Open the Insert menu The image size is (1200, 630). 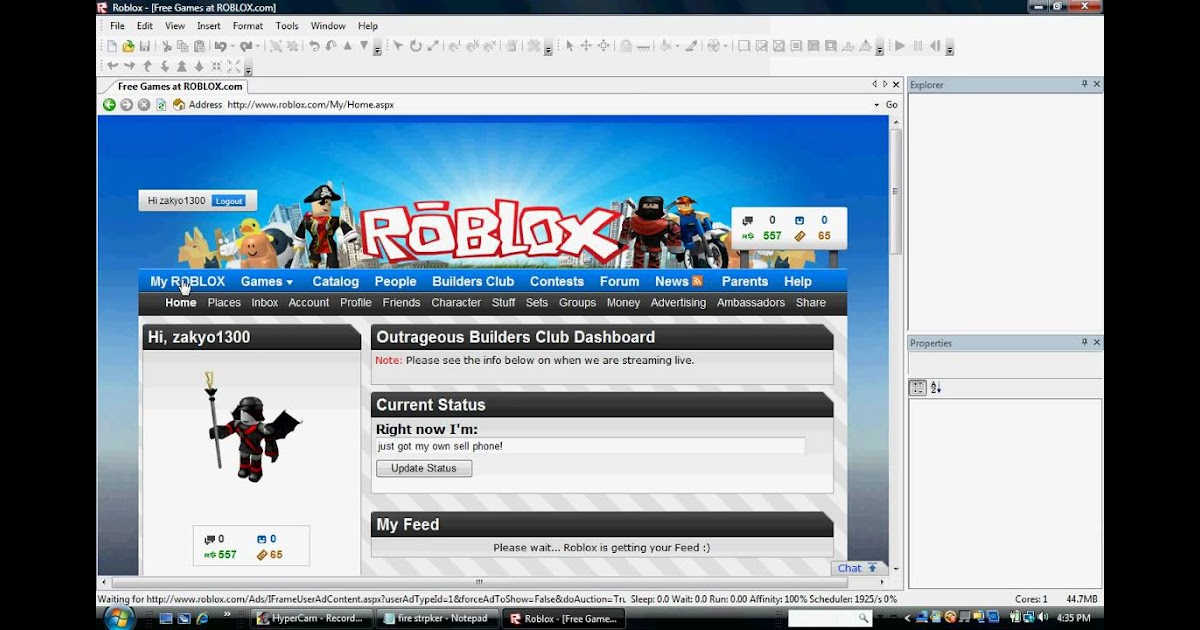tap(209, 26)
